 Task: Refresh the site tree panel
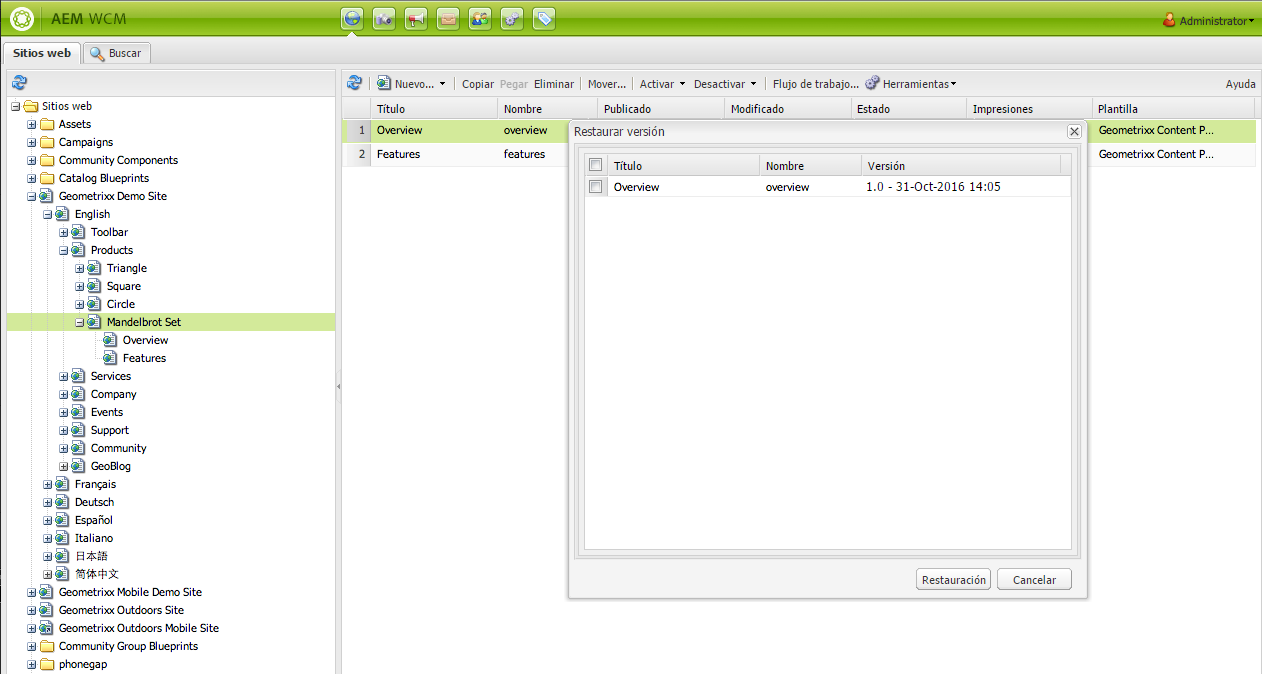coord(19,83)
